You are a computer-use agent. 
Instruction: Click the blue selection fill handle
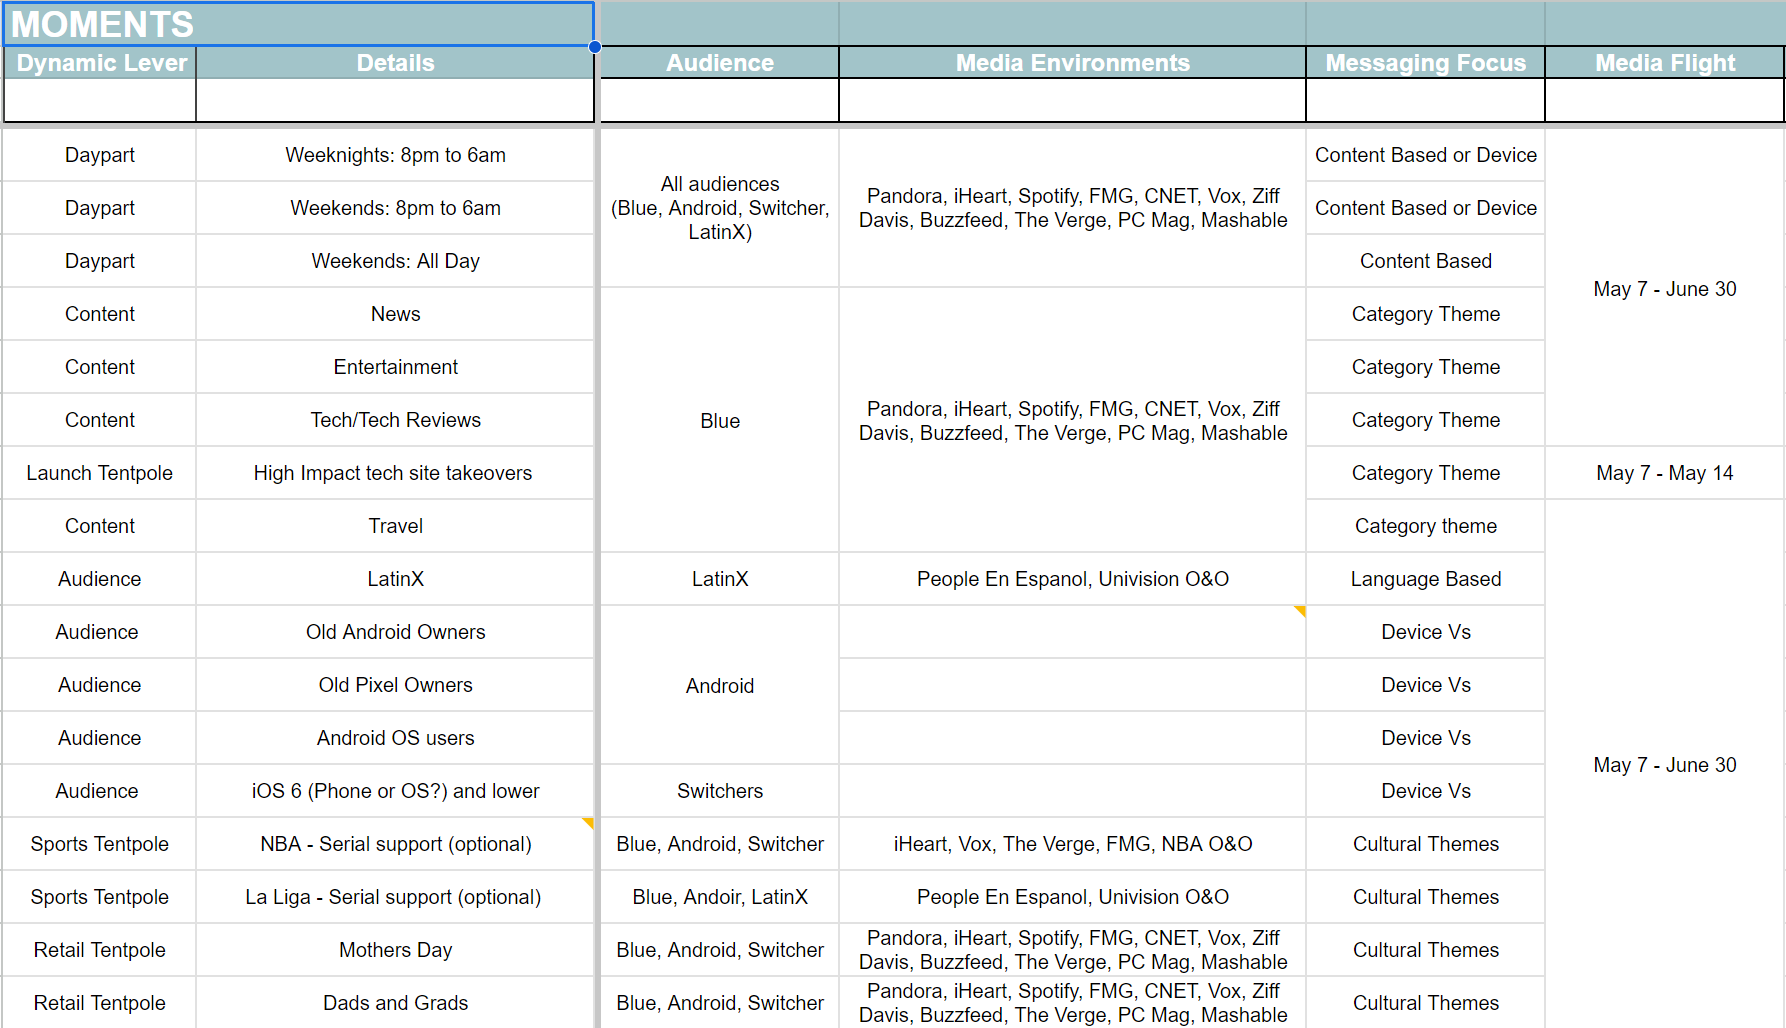tap(595, 46)
